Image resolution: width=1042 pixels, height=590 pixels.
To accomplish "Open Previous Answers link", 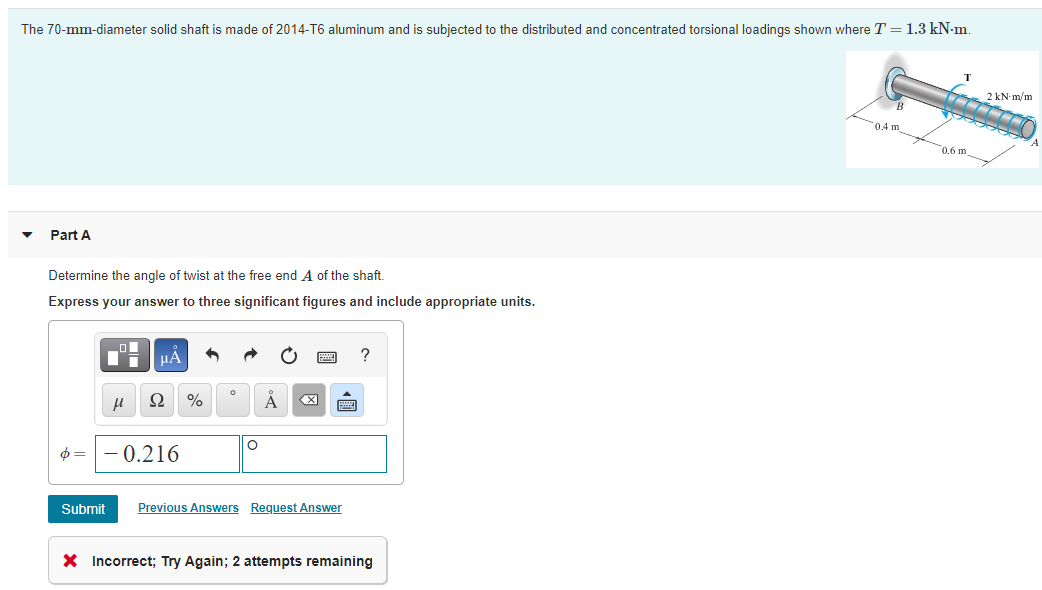I will coord(188,508).
